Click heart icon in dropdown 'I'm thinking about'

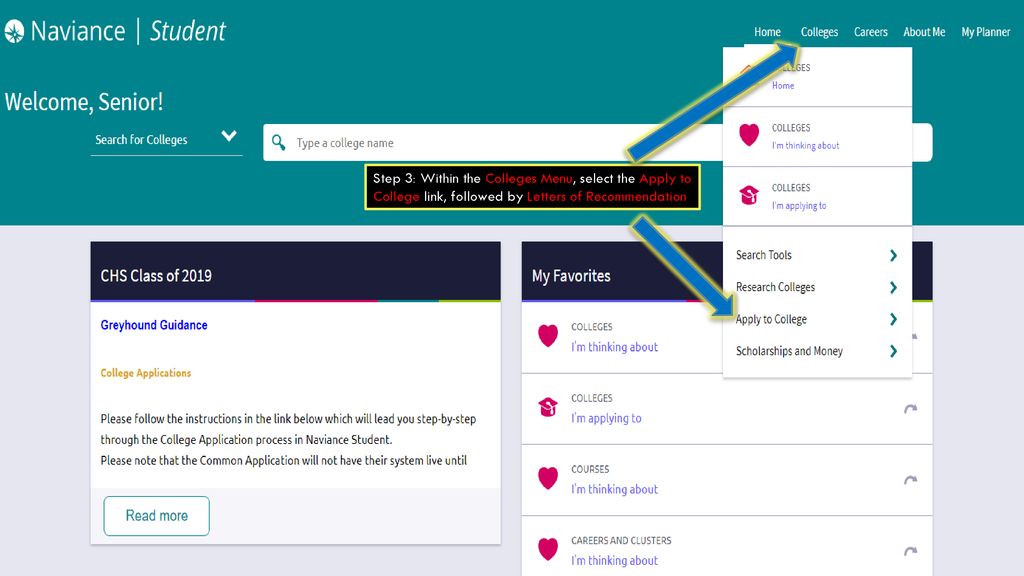coord(749,135)
